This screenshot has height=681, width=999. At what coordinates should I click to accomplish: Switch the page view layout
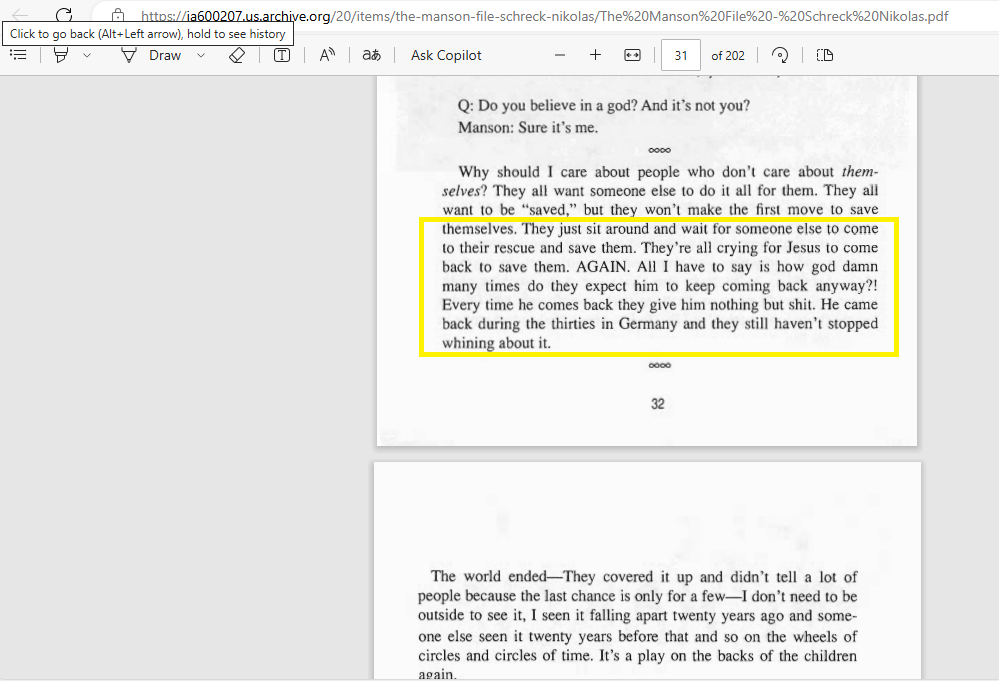[x=825, y=55]
